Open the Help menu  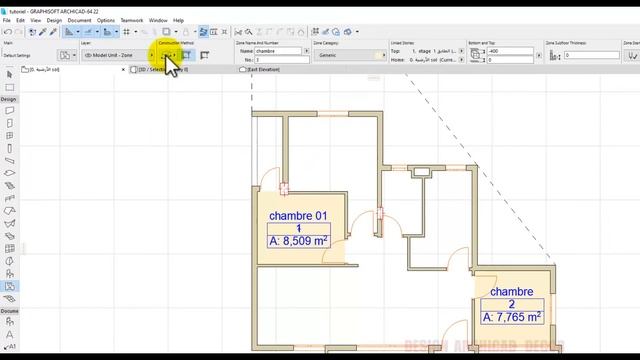(x=178, y=20)
